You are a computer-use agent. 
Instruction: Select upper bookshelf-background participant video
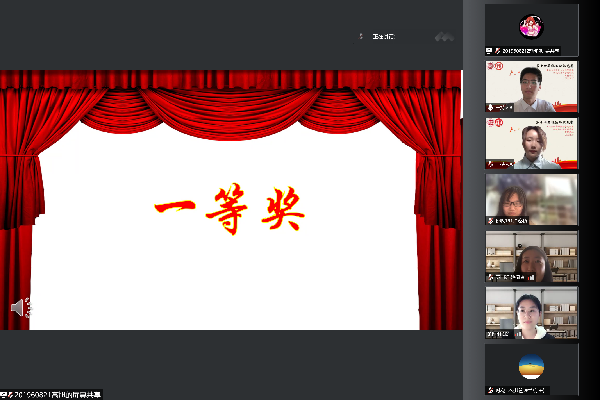coord(531,255)
